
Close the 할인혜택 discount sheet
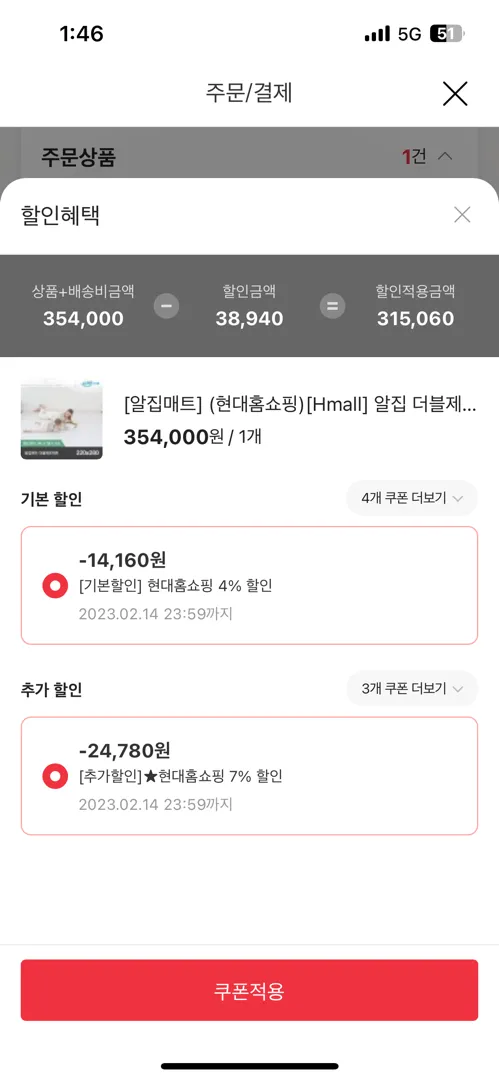coord(462,215)
